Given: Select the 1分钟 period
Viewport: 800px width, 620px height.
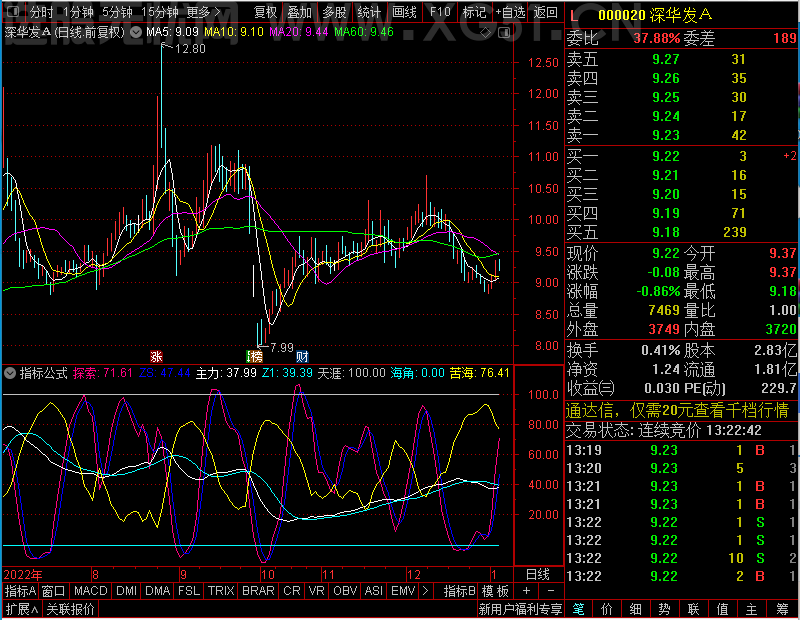Looking at the screenshot, I should click(78, 12).
